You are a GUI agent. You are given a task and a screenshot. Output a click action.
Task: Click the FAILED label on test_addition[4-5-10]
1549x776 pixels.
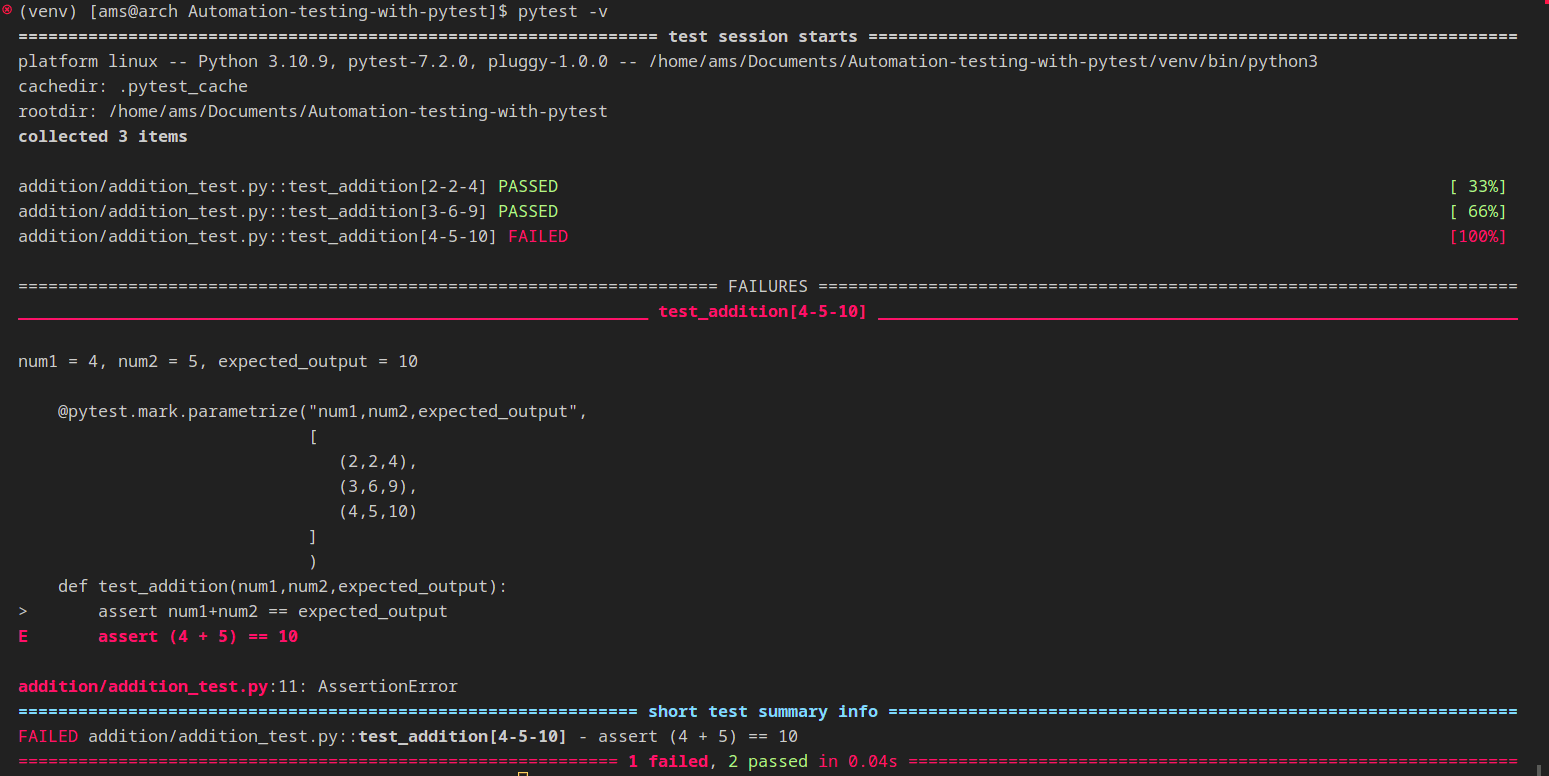(538, 236)
